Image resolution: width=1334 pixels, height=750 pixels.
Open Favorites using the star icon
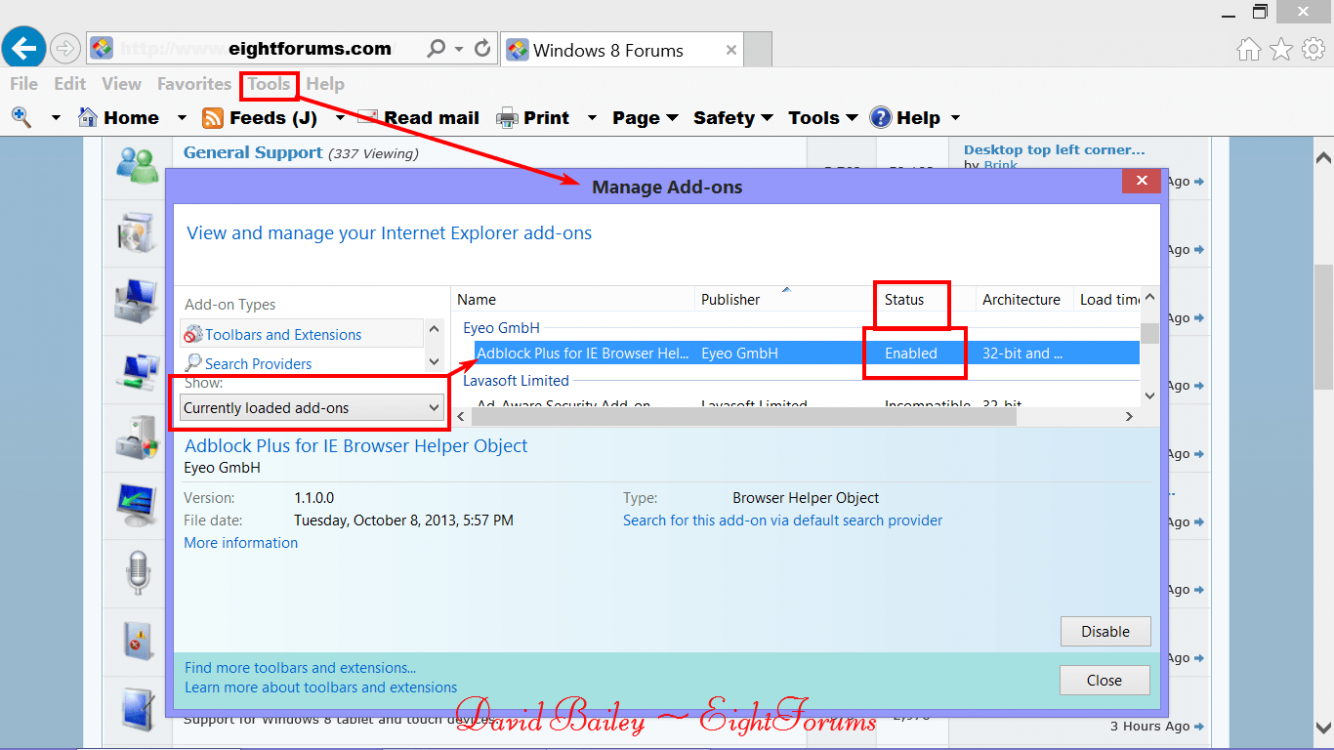pyautogui.click(x=1281, y=49)
